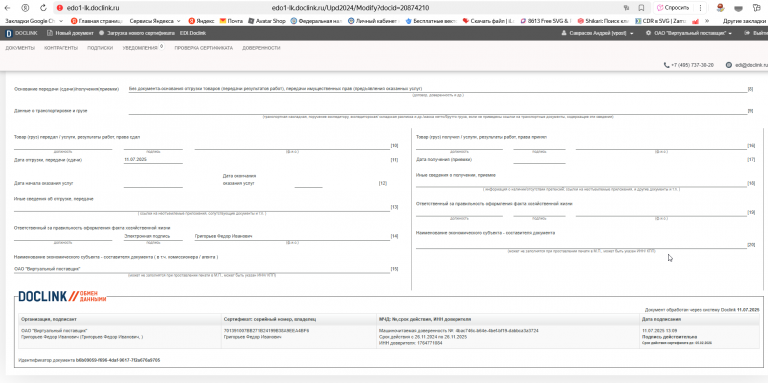Click the notifications counter badge
Viewport: 768px width, 383px height.
point(162,46)
